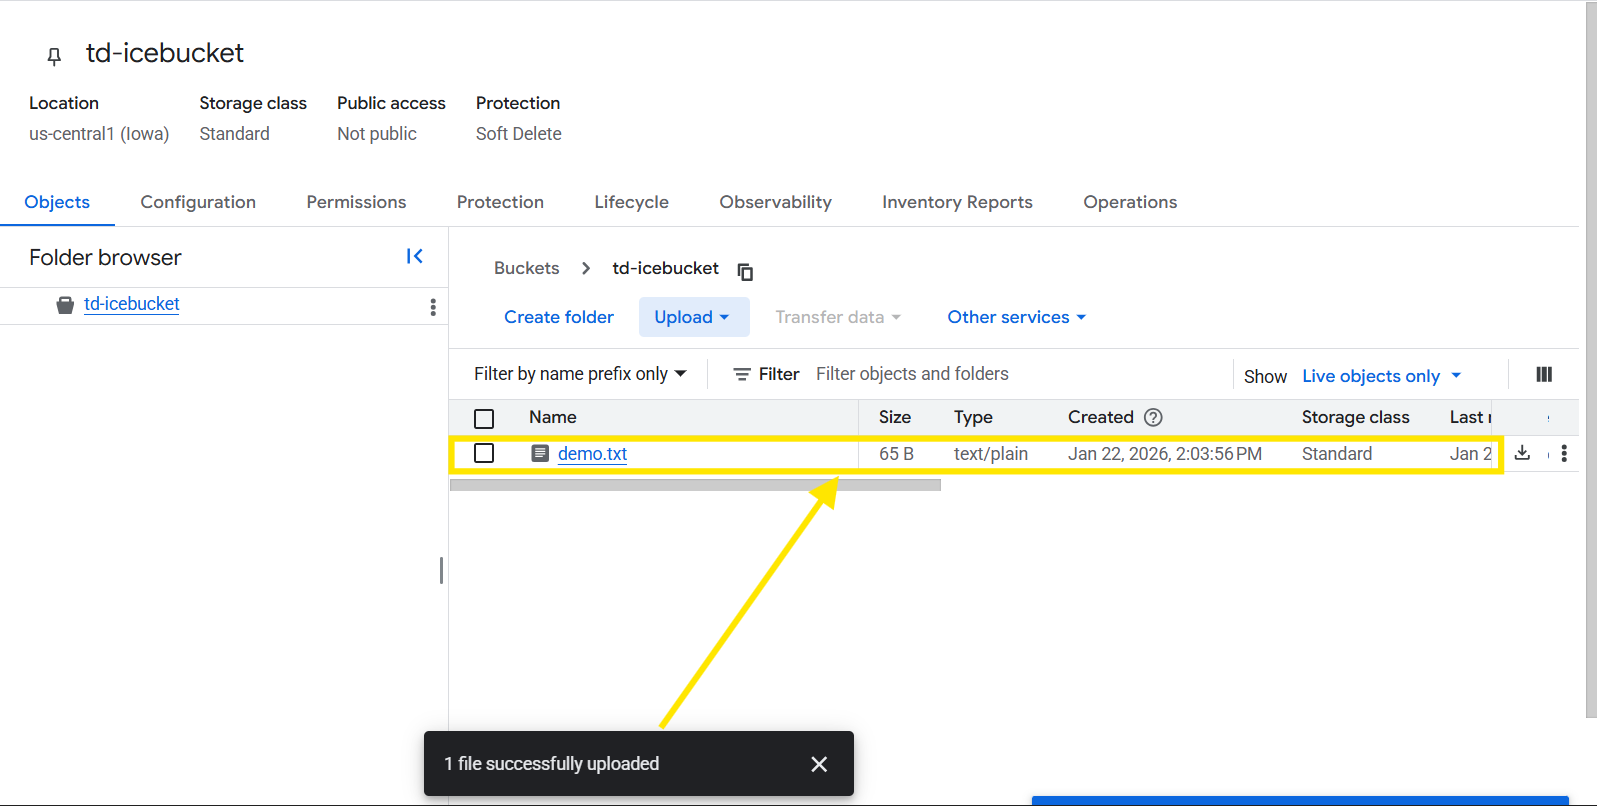Viewport: 1597px width, 806px height.
Task: Open the Upload dropdown
Action: point(694,317)
